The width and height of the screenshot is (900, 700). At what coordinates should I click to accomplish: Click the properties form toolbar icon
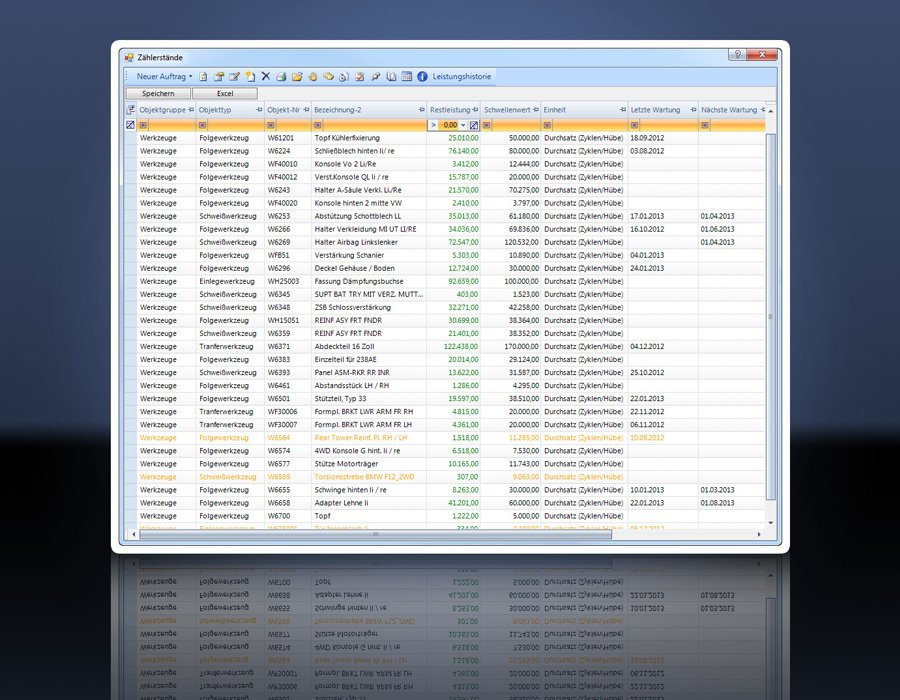point(219,76)
